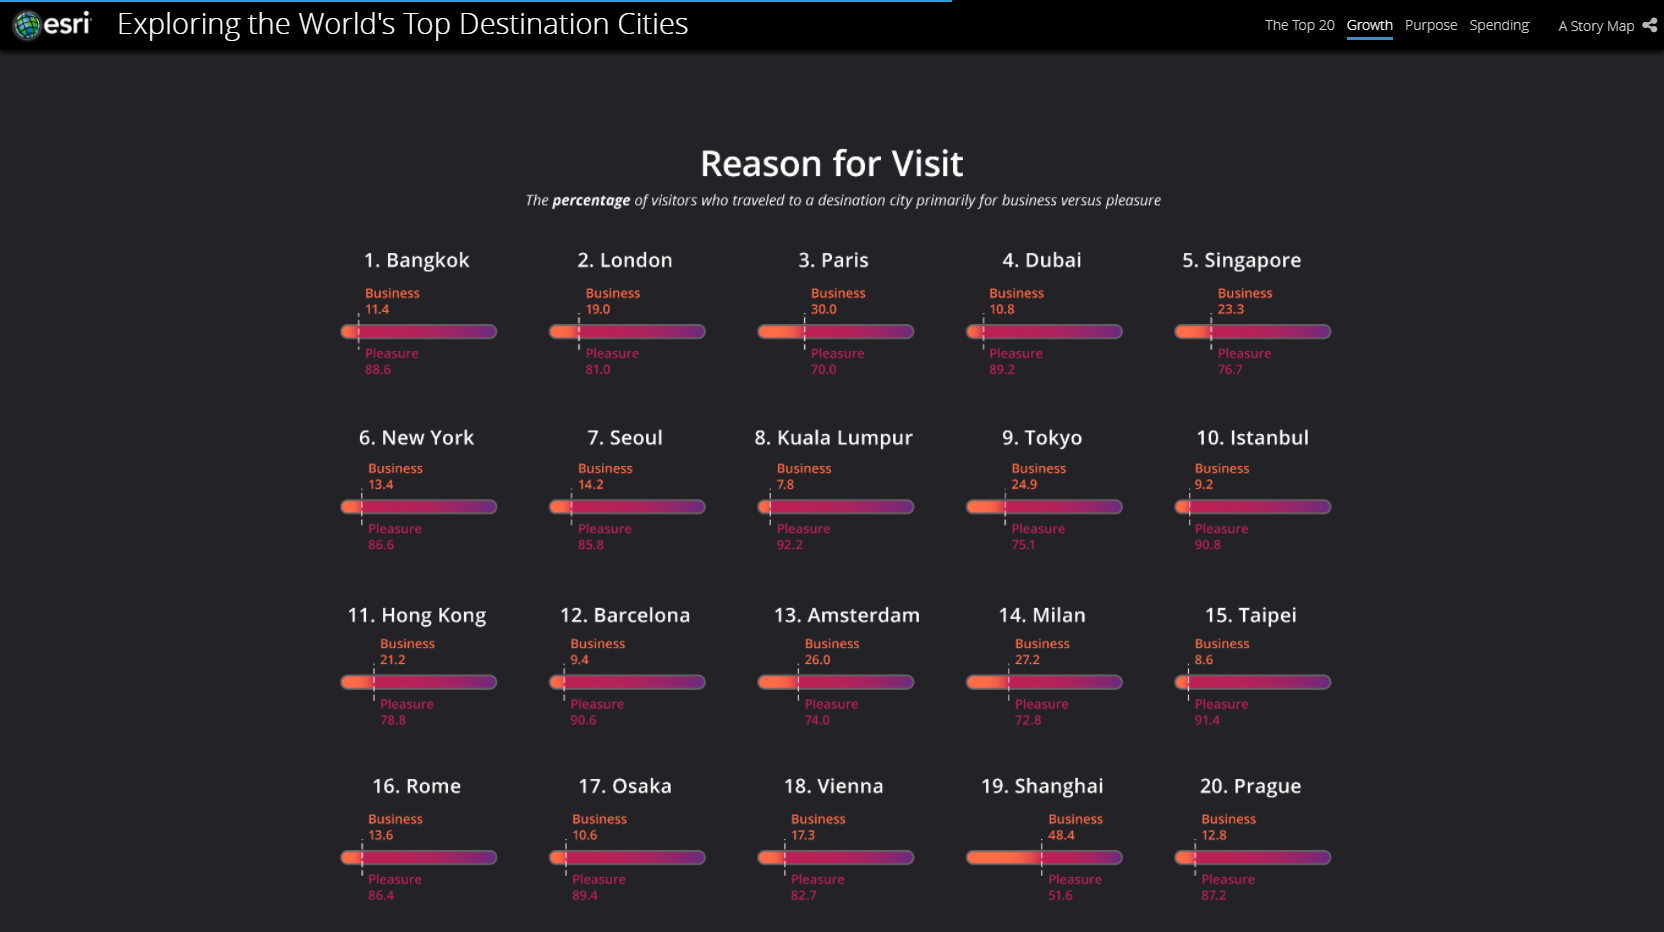Image resolution: width=1664 pixels, height=932 pixels.
Task: Go to the Purpose section
Action: coord(1430,25)
